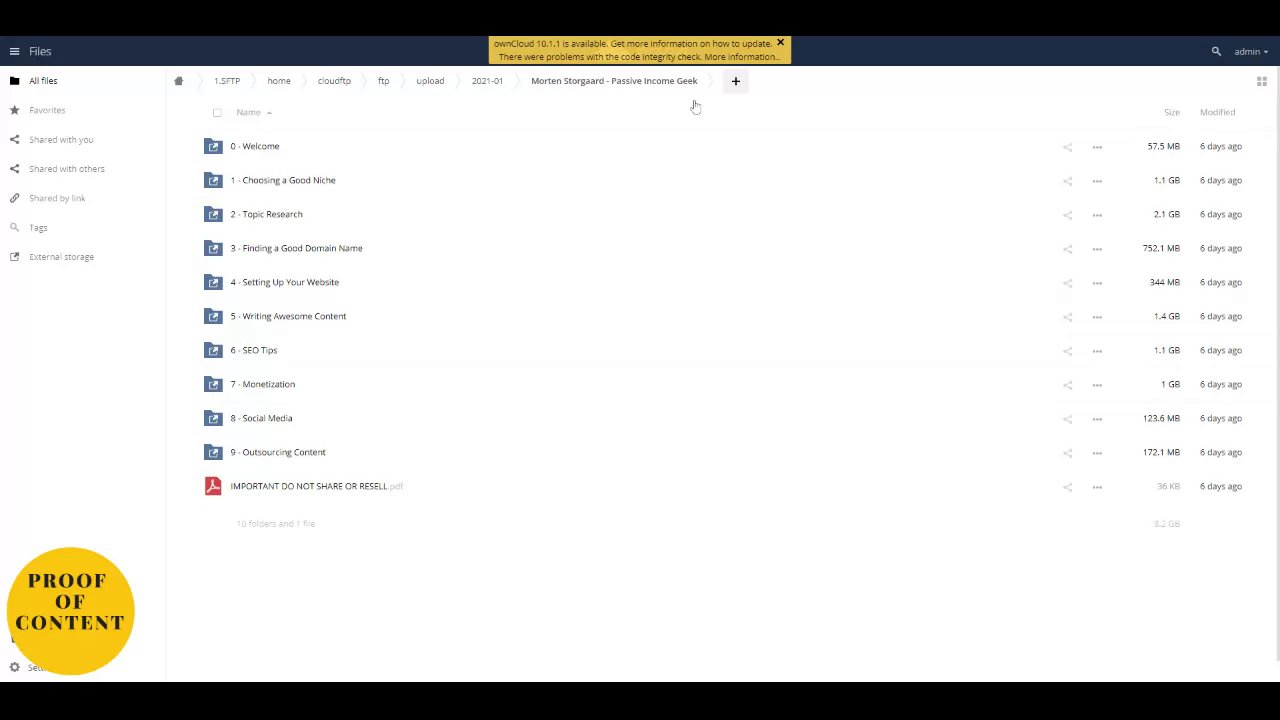Open the 2 - Topic Research folder

[x=266, y=214]
